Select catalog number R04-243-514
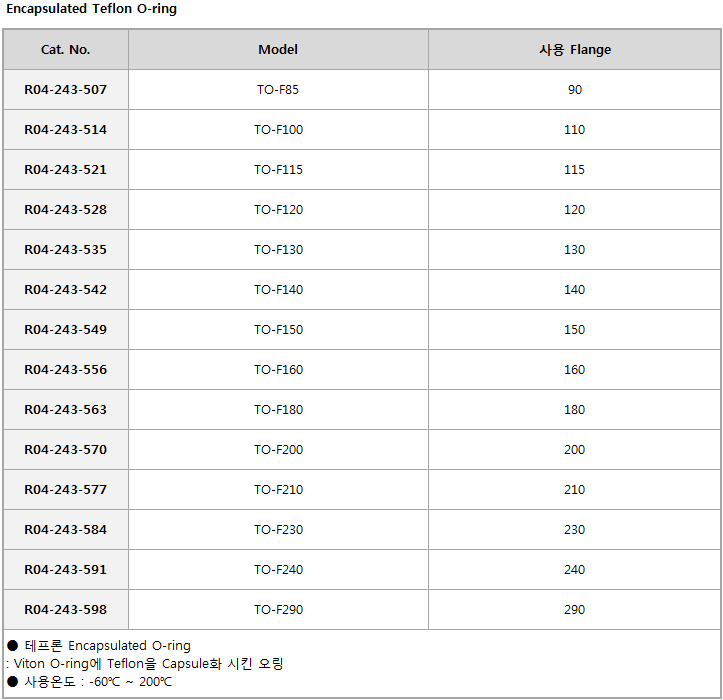Viewport: 723px width, 700px height. [65, 130]
